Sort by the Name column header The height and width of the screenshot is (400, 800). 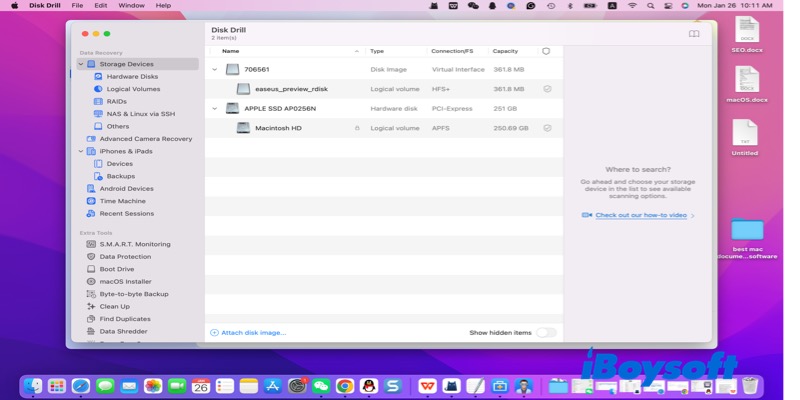[x=231, y=51]
